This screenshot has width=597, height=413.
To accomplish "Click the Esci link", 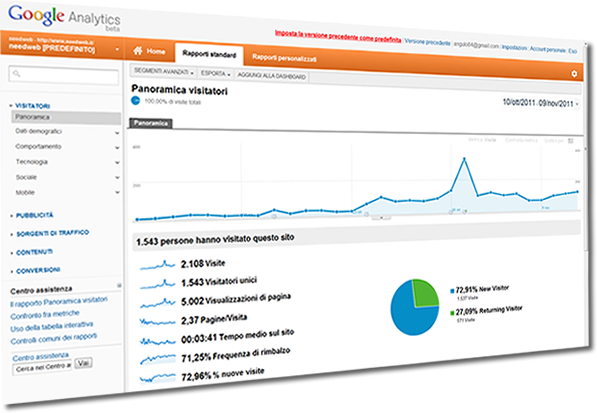I will (573, 51).
